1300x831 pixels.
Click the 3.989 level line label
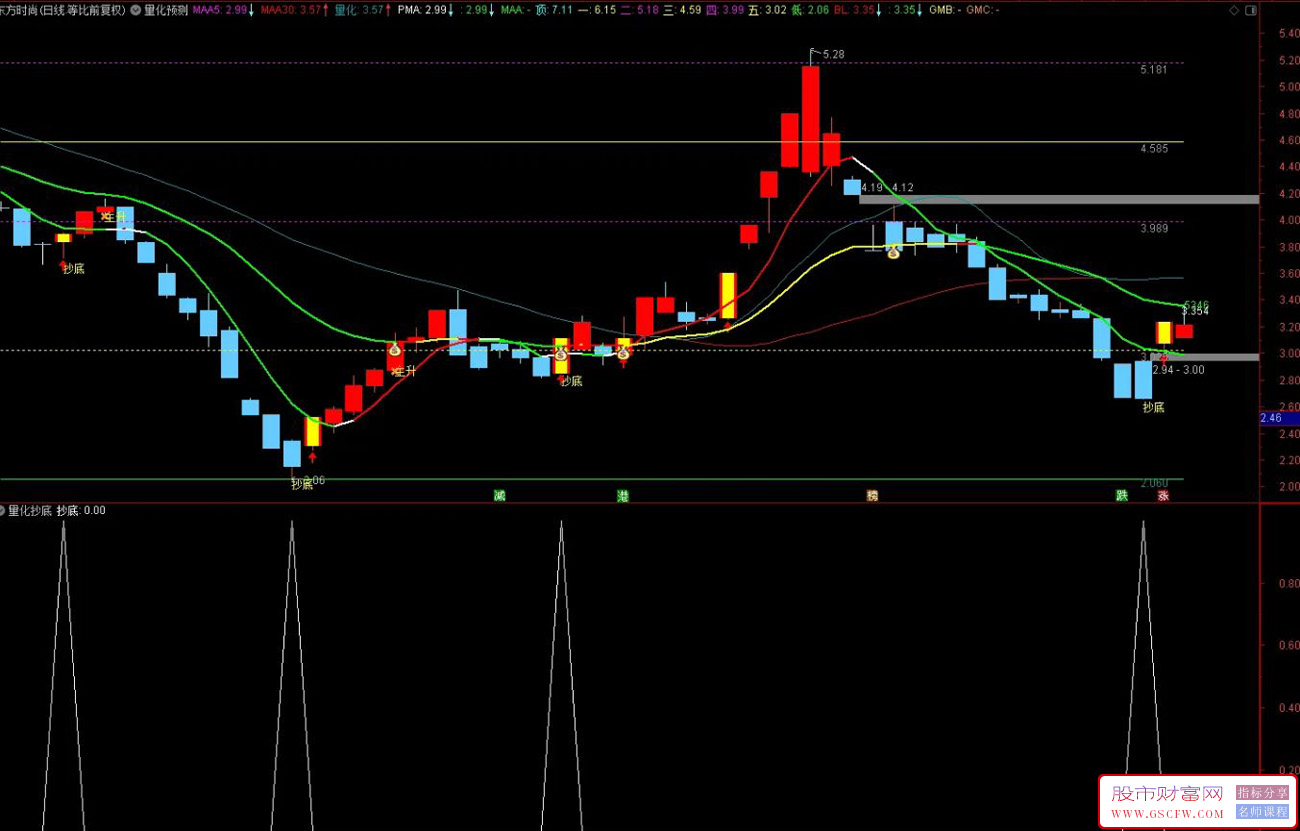pos(1153,229)
